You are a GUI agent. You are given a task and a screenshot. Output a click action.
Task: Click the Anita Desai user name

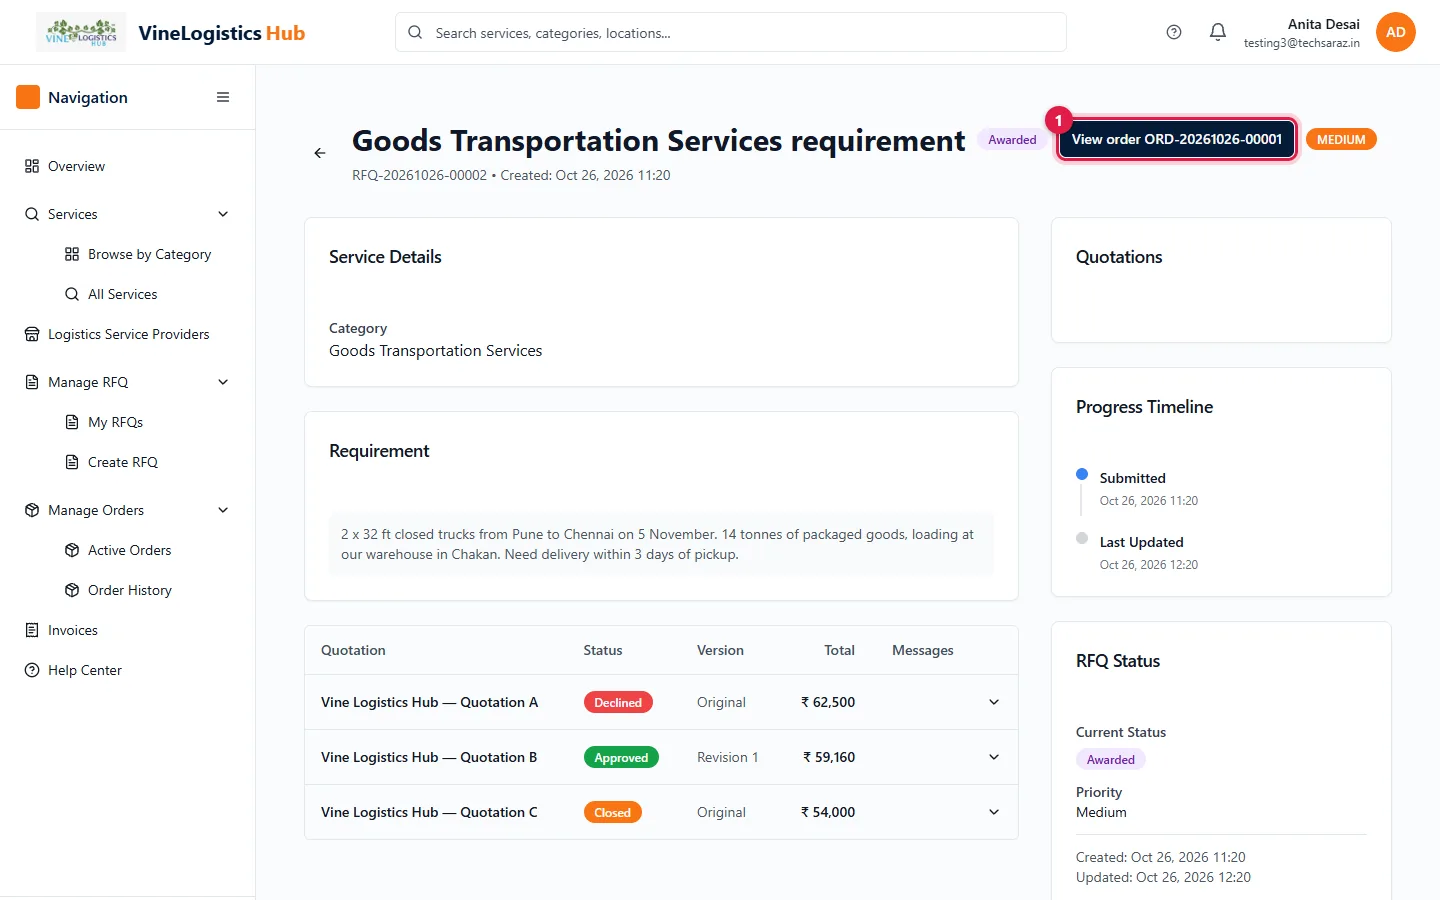1323,24
